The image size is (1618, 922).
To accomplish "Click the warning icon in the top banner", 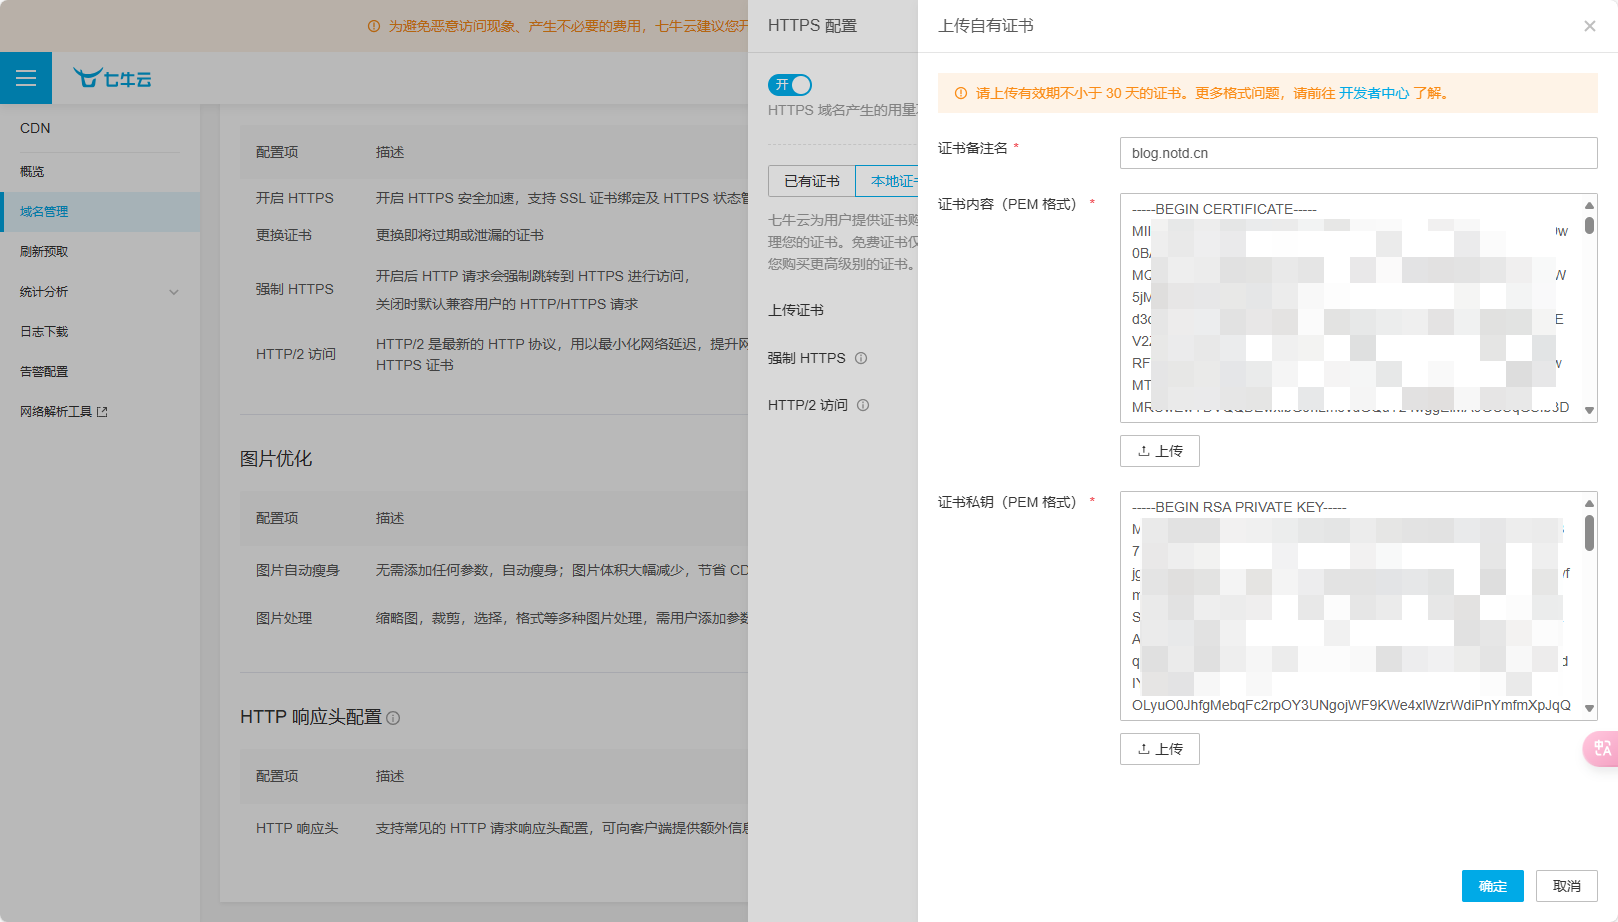I will 374,26.
